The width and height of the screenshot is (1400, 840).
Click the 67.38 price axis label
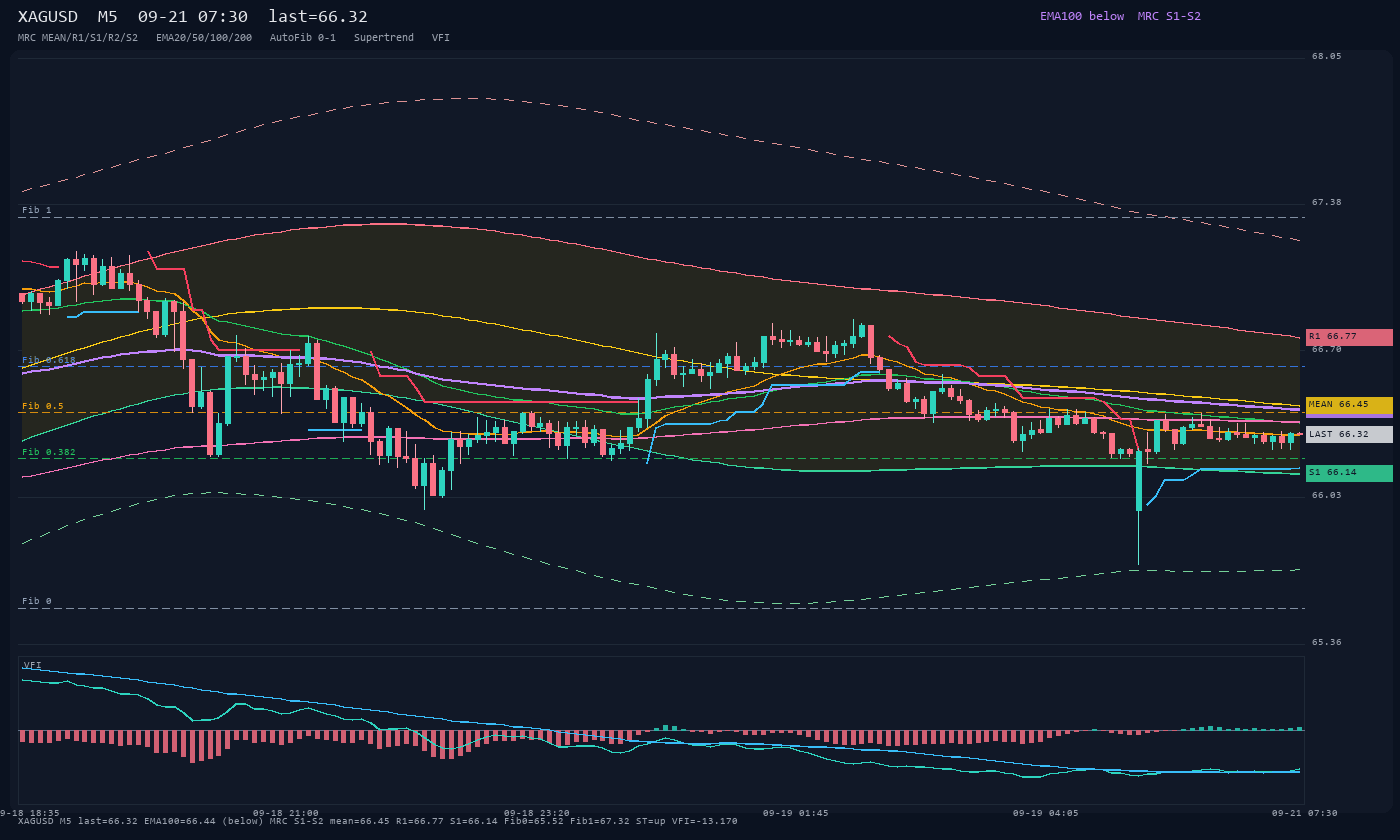coord(1327,202)
